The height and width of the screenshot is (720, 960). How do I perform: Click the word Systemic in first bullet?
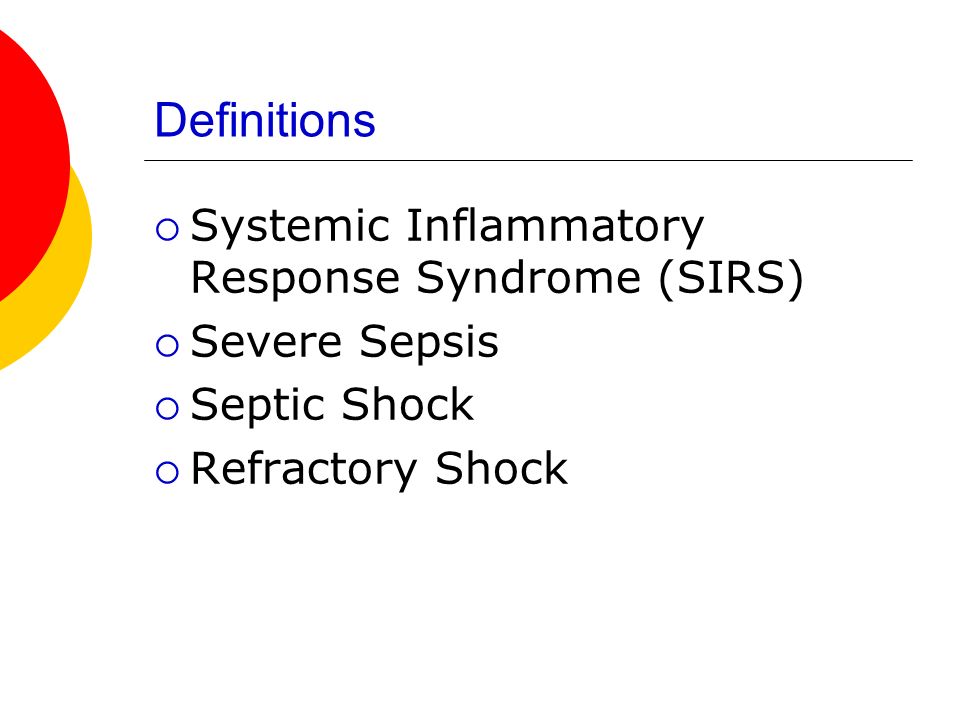pos(290,228)
